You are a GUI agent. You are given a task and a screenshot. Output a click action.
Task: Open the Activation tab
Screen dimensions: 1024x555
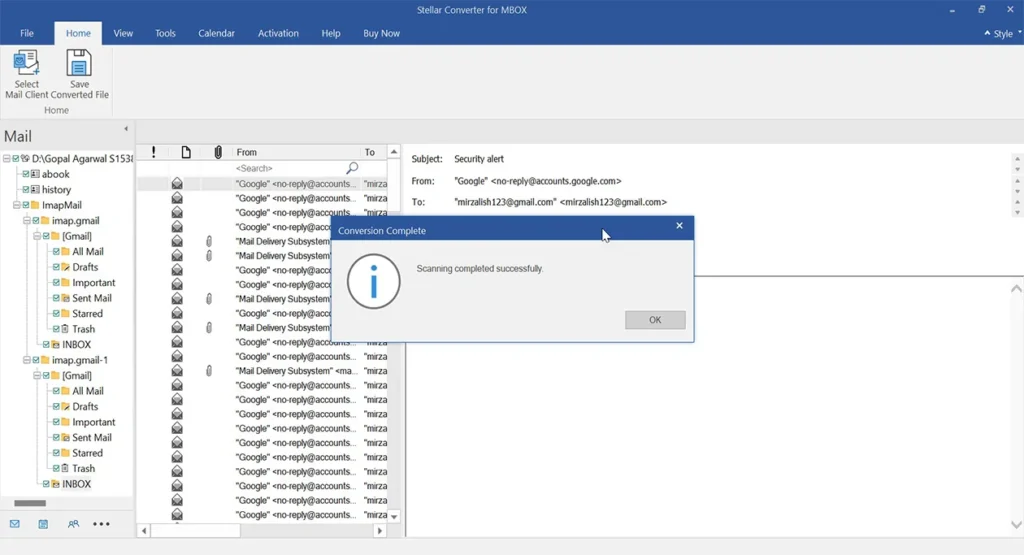[x=278, y=33]
